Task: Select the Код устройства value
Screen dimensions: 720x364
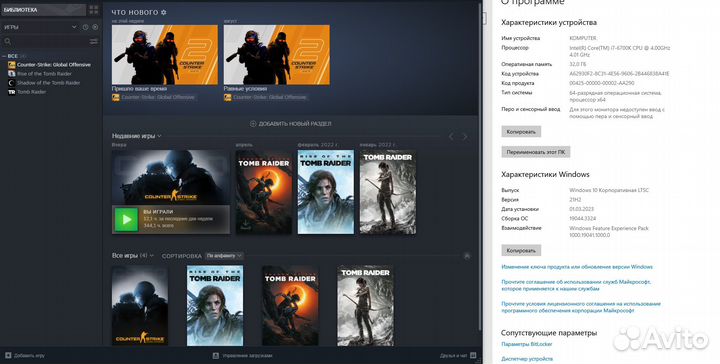Action: click(619, 74)
